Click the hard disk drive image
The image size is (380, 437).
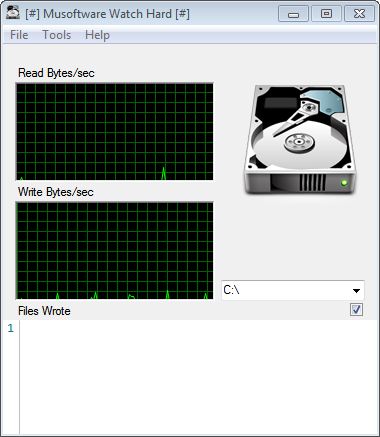299,139
